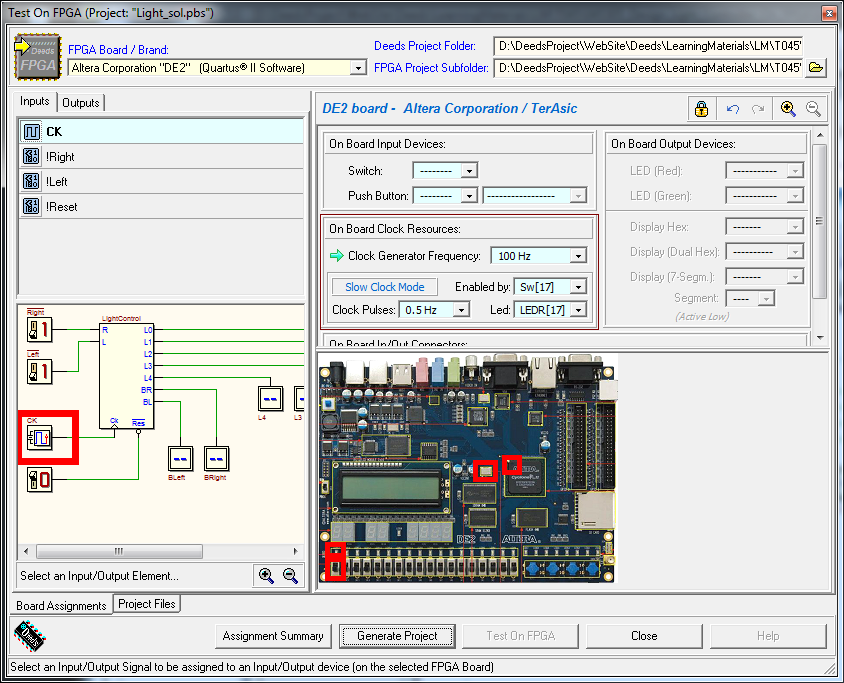Screen dimensions: 844x683
Task: Switch to the Inputs tab
Action: pos(34,101)
